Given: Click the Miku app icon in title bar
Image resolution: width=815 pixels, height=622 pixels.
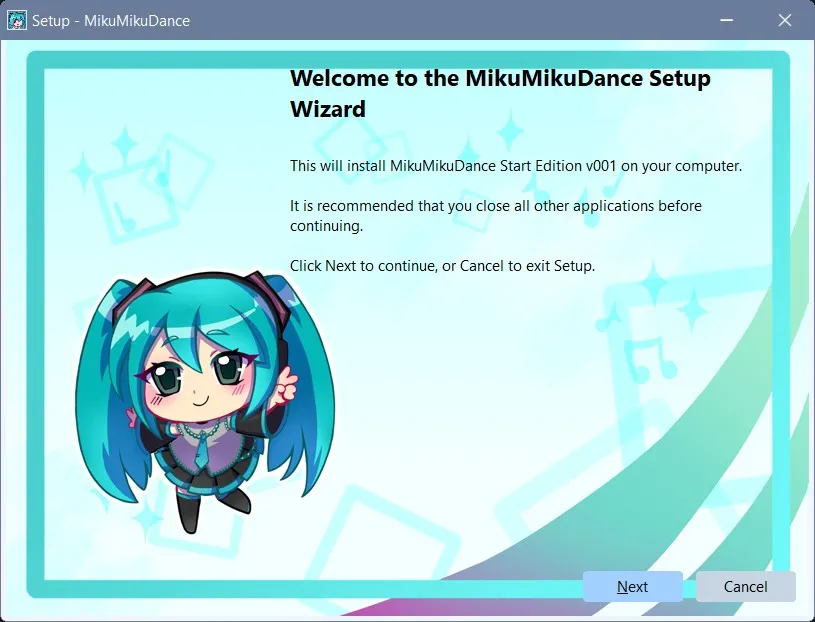Looking at the screenshot, I should point(17,20).
